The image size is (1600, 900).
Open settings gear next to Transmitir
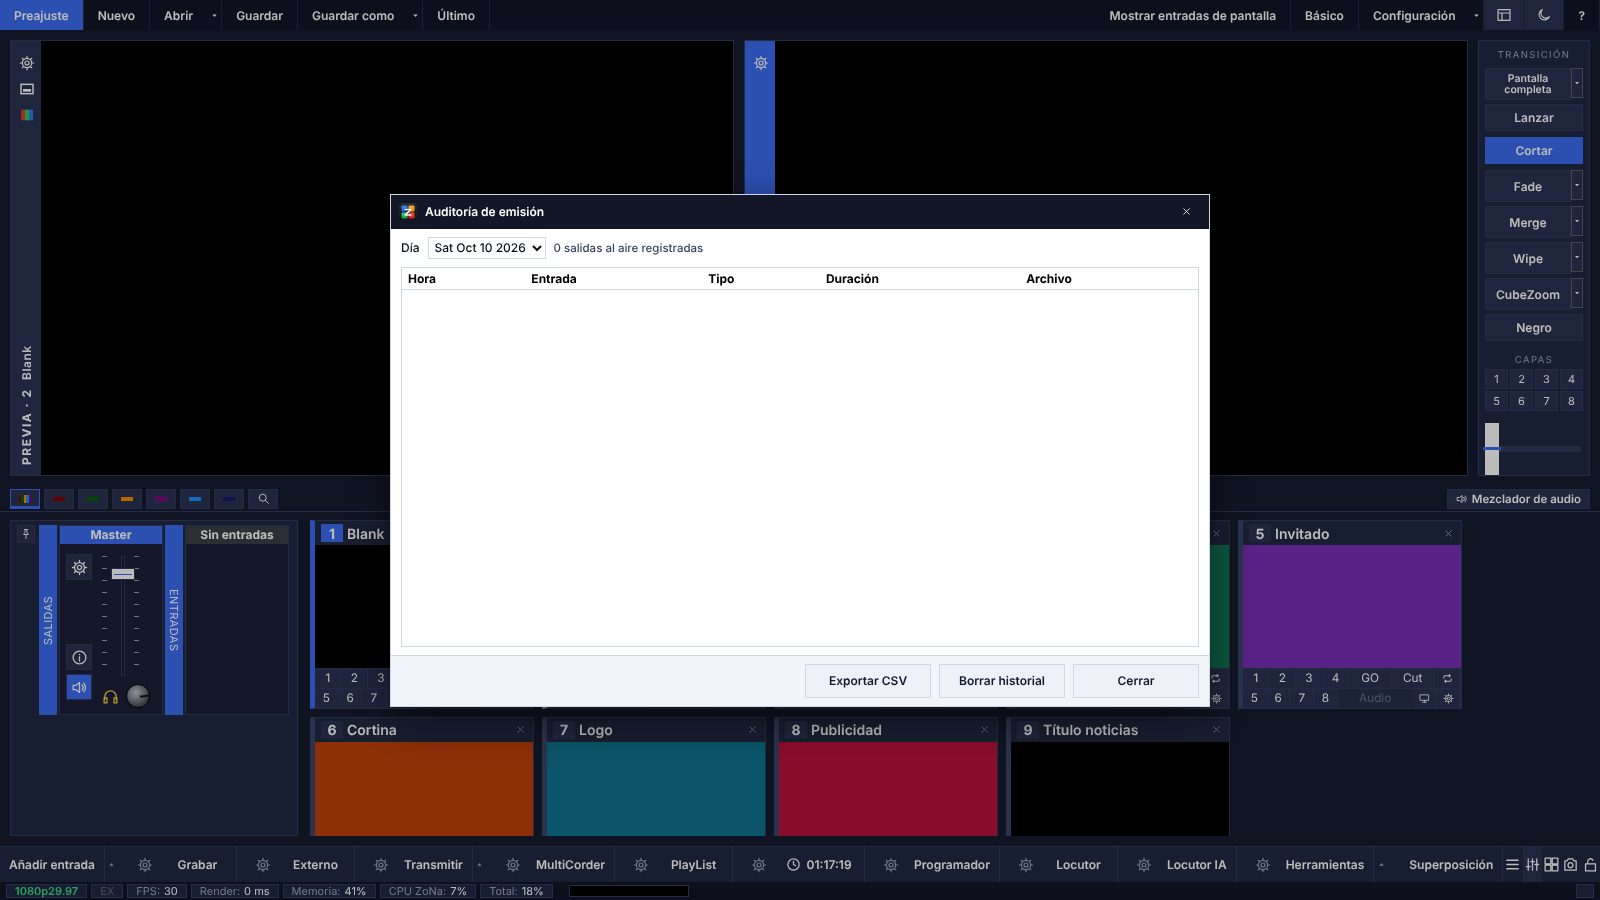point(381,865)
